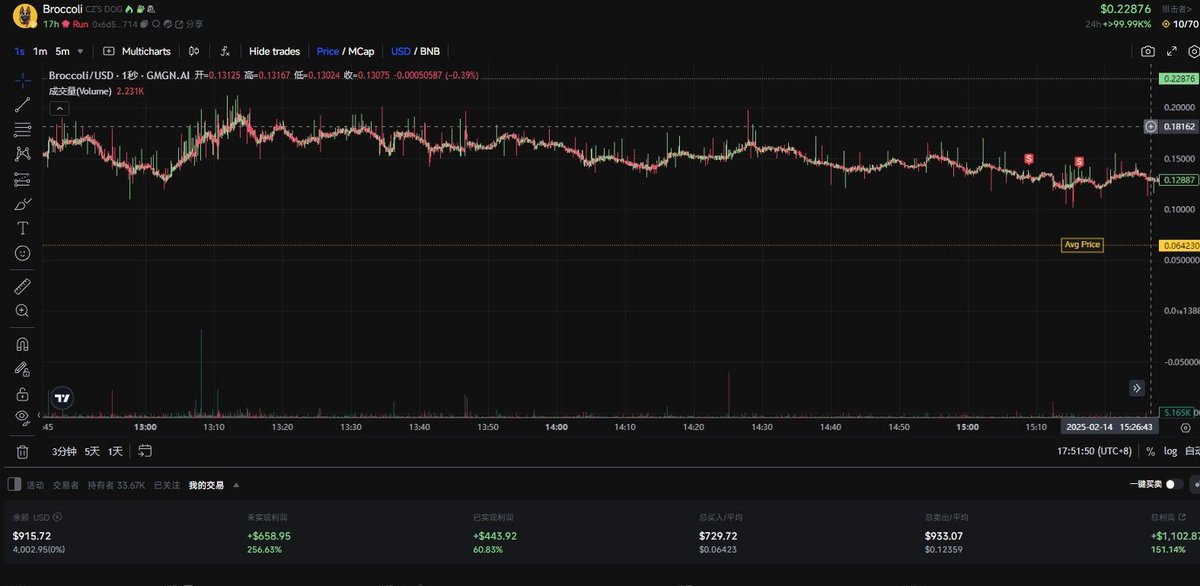The height and width of the screenshot is (586, 1200).
Task: Switch chart to Price display
Action: (327, 51)
